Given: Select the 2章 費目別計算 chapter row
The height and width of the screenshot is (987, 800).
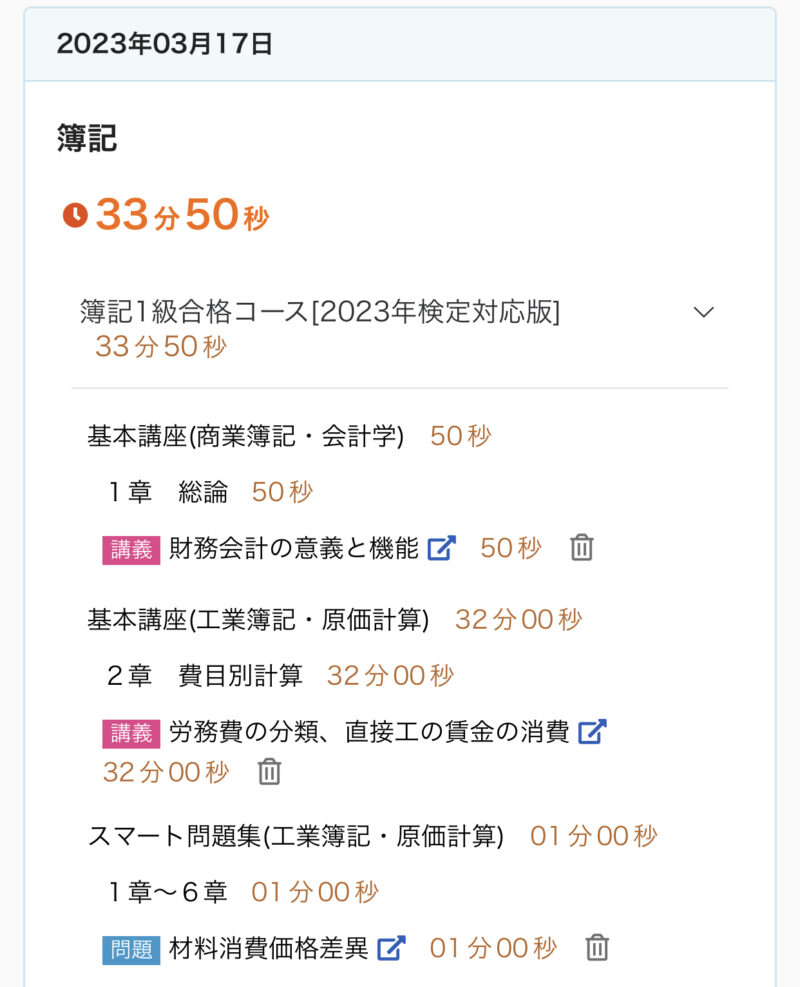Looking at the screenshot, I should point(204,676).
